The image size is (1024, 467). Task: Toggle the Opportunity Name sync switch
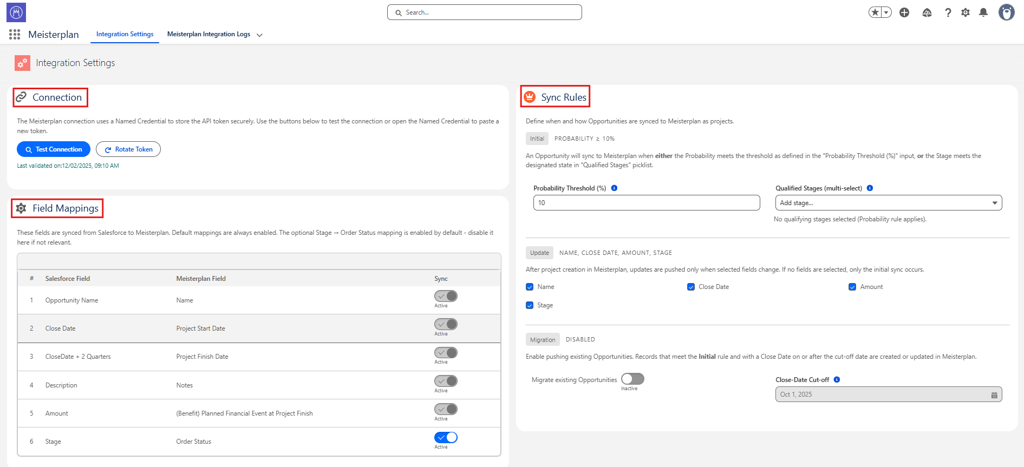tap(446, 296)
